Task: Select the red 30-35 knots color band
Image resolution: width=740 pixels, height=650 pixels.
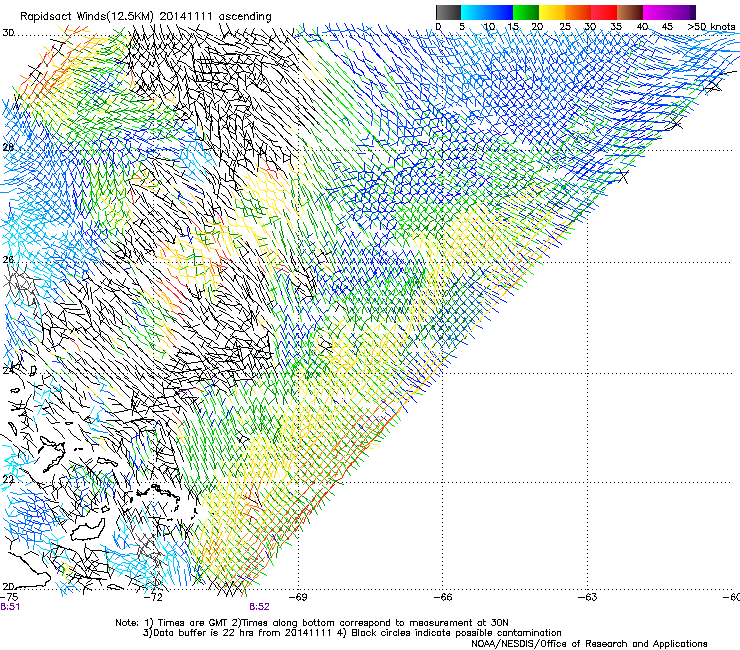Action: [x=604, y=12]
